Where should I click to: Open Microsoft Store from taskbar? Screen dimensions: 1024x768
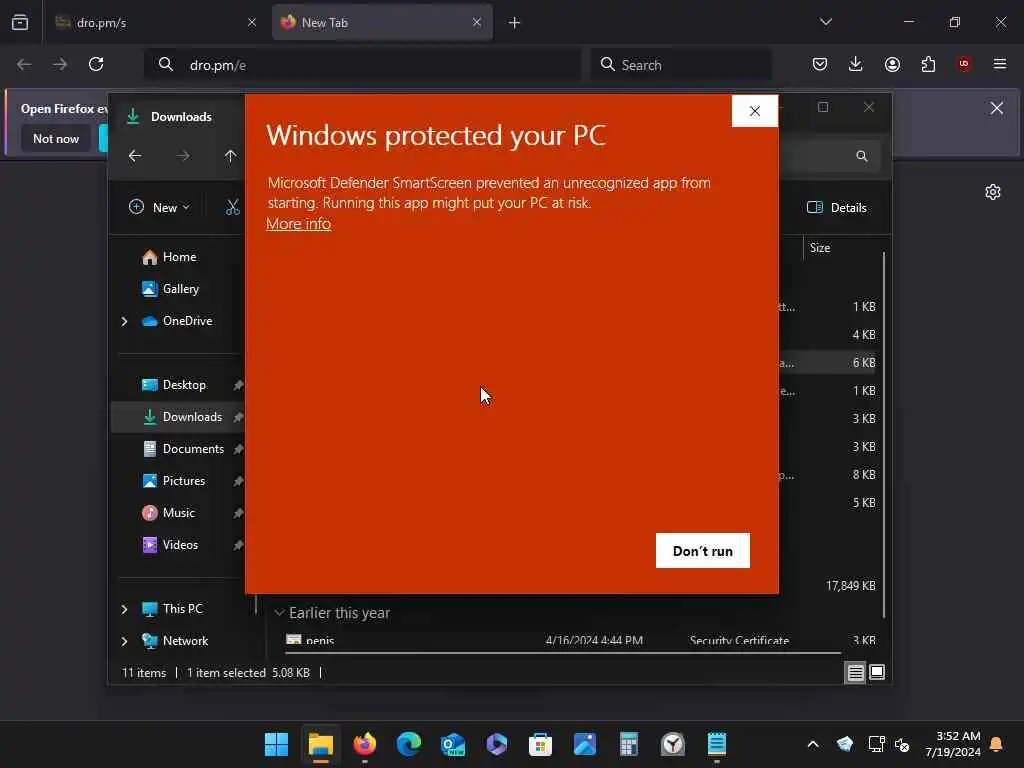541,744
